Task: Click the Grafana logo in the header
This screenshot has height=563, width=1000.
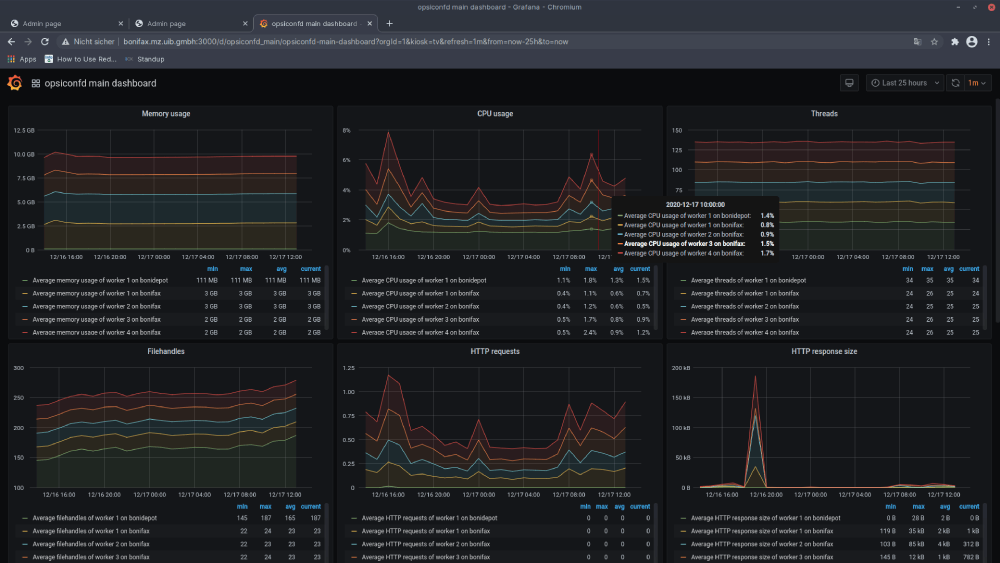Action: tap(15, 83)
